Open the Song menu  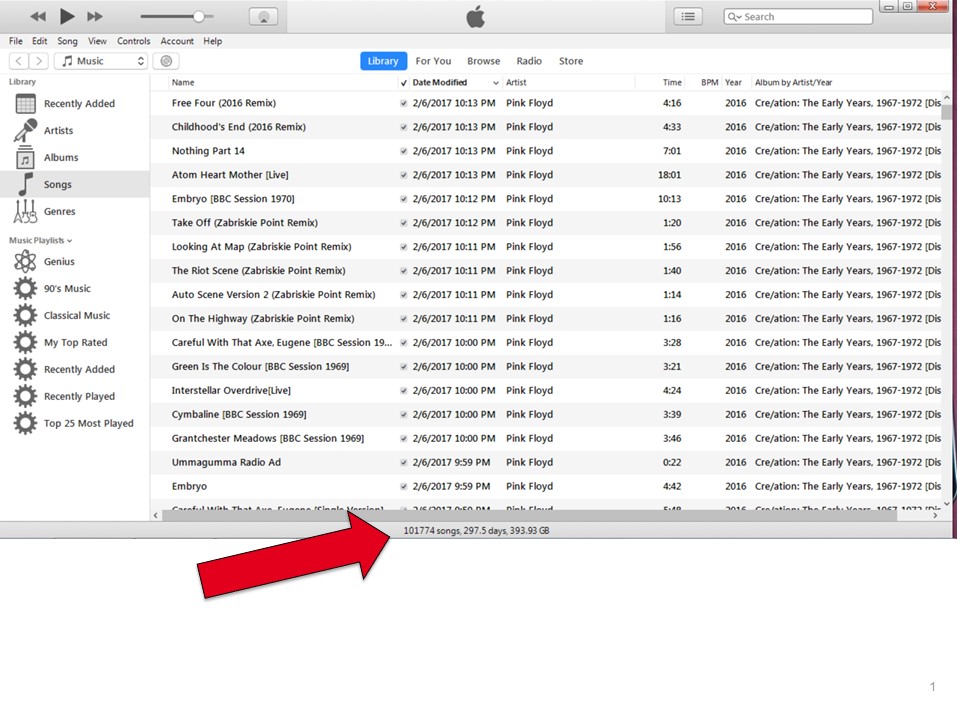click(67, 41)
